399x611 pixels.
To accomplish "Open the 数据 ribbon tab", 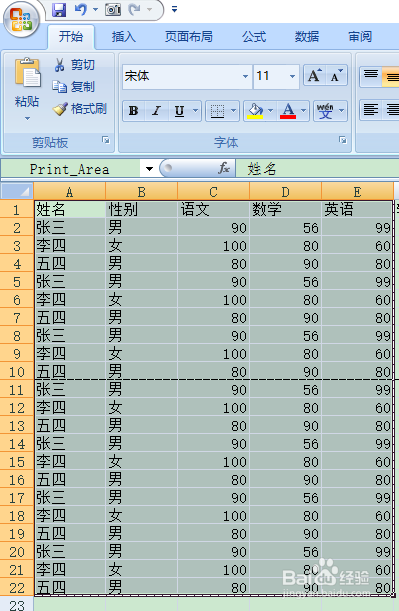I will click(x=307, y=37).
